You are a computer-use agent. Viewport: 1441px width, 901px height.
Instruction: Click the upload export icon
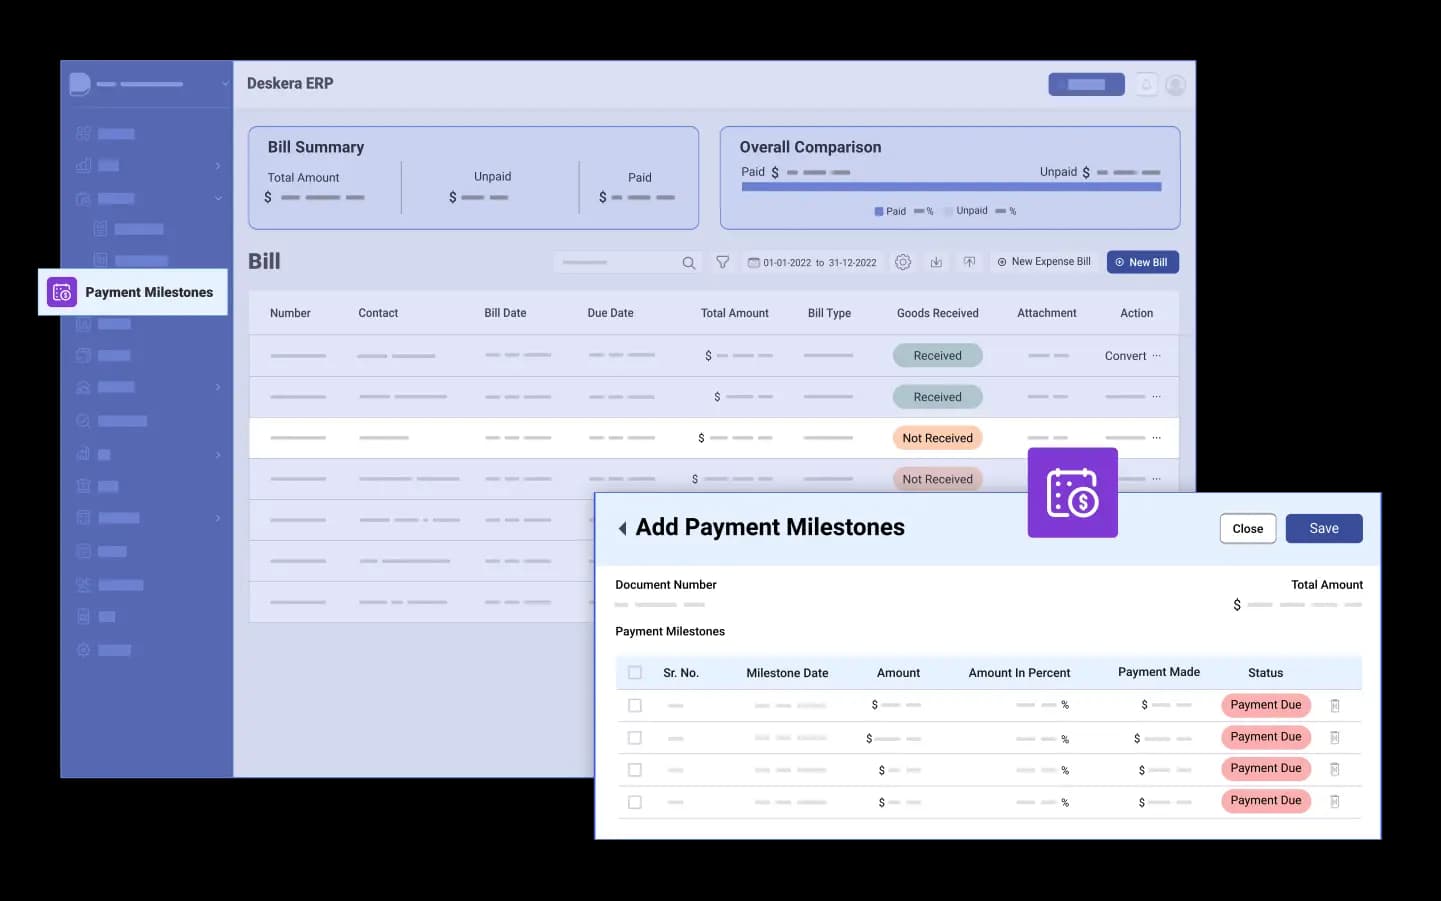pyautogui.click(x=969, y=262)
